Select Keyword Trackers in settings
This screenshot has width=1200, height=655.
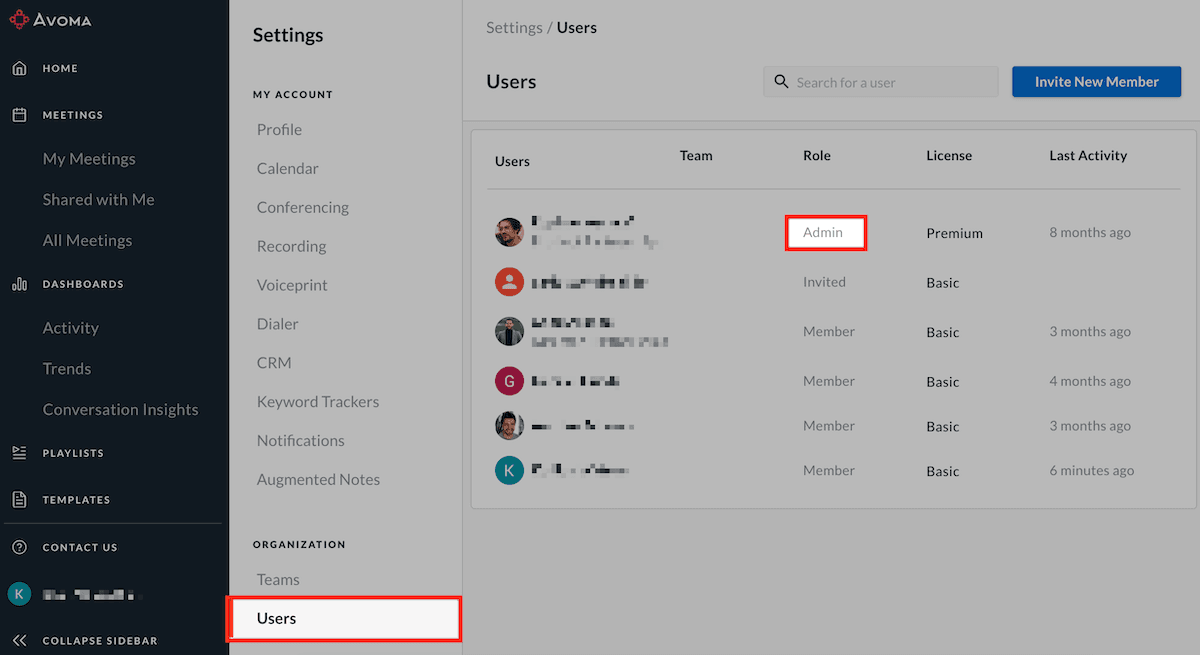tap(318, 402)
